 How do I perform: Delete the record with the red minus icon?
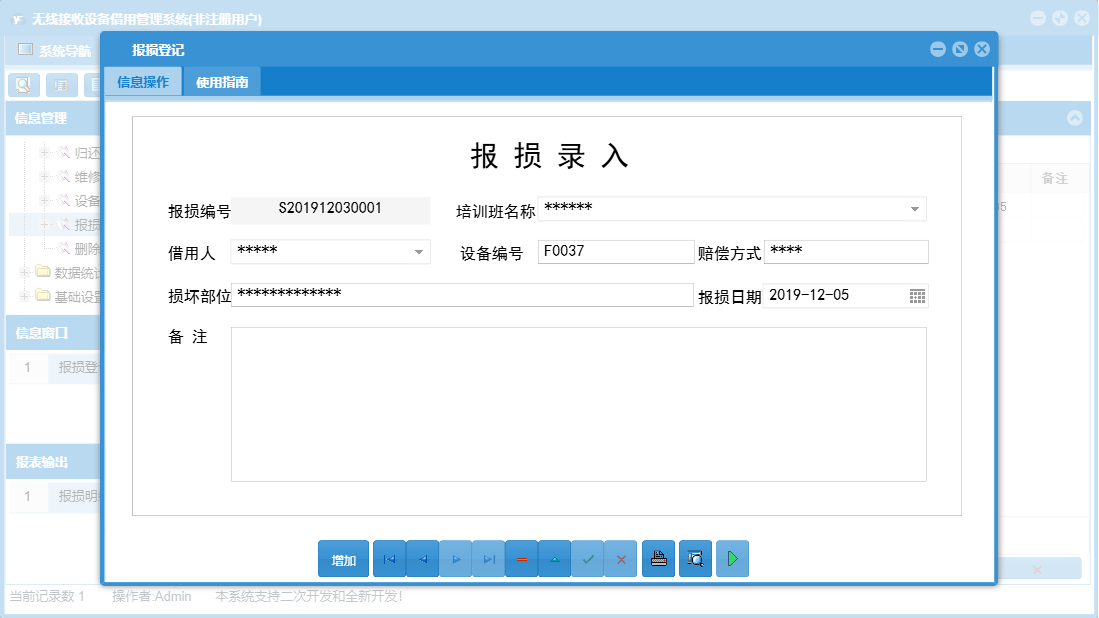click(521, 558)
